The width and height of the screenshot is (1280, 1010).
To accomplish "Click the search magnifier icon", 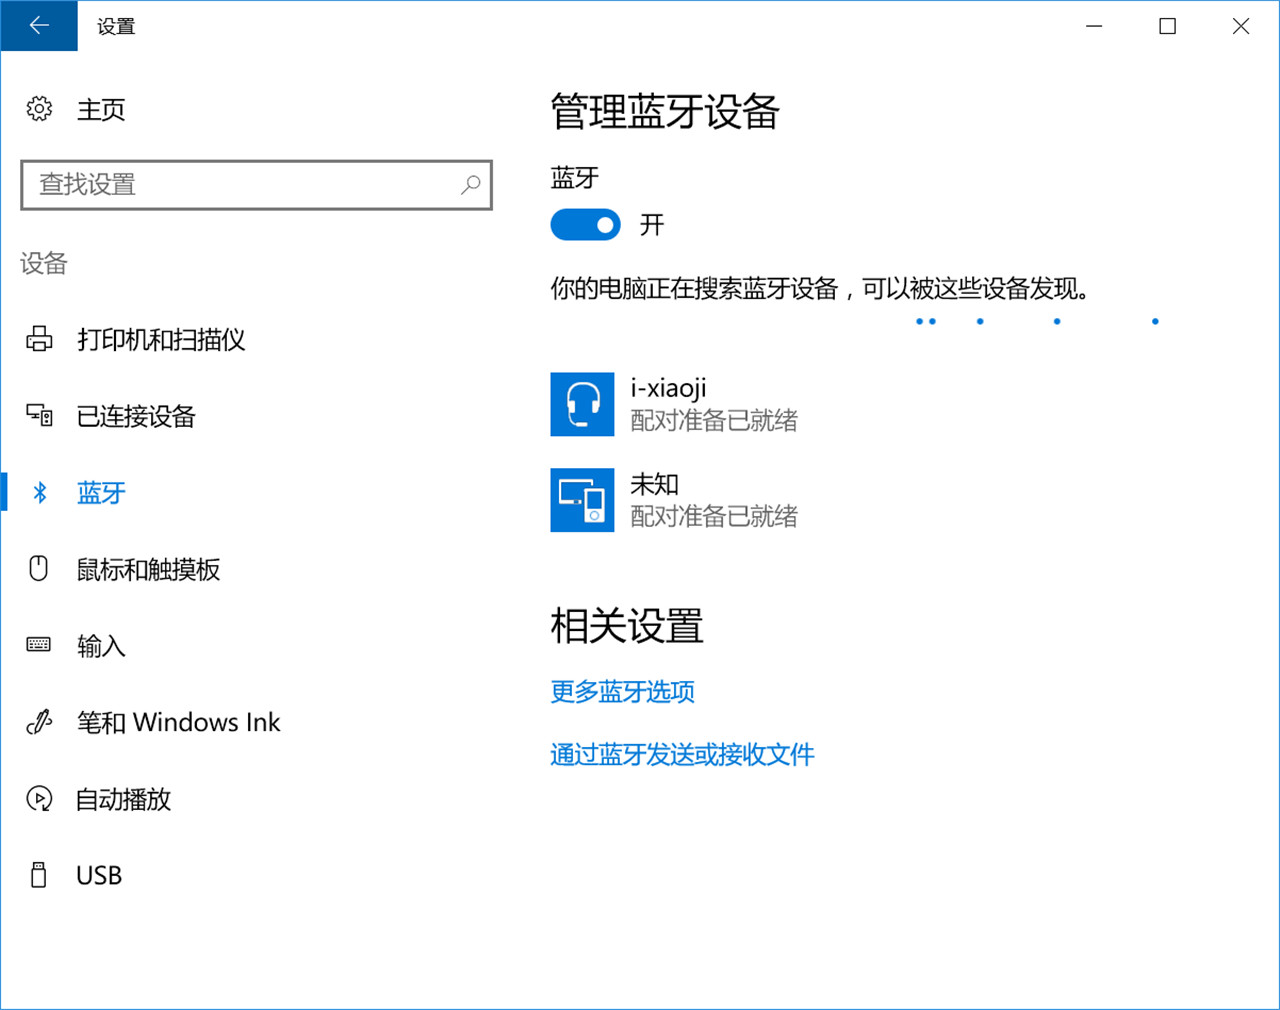I will 470,185.
